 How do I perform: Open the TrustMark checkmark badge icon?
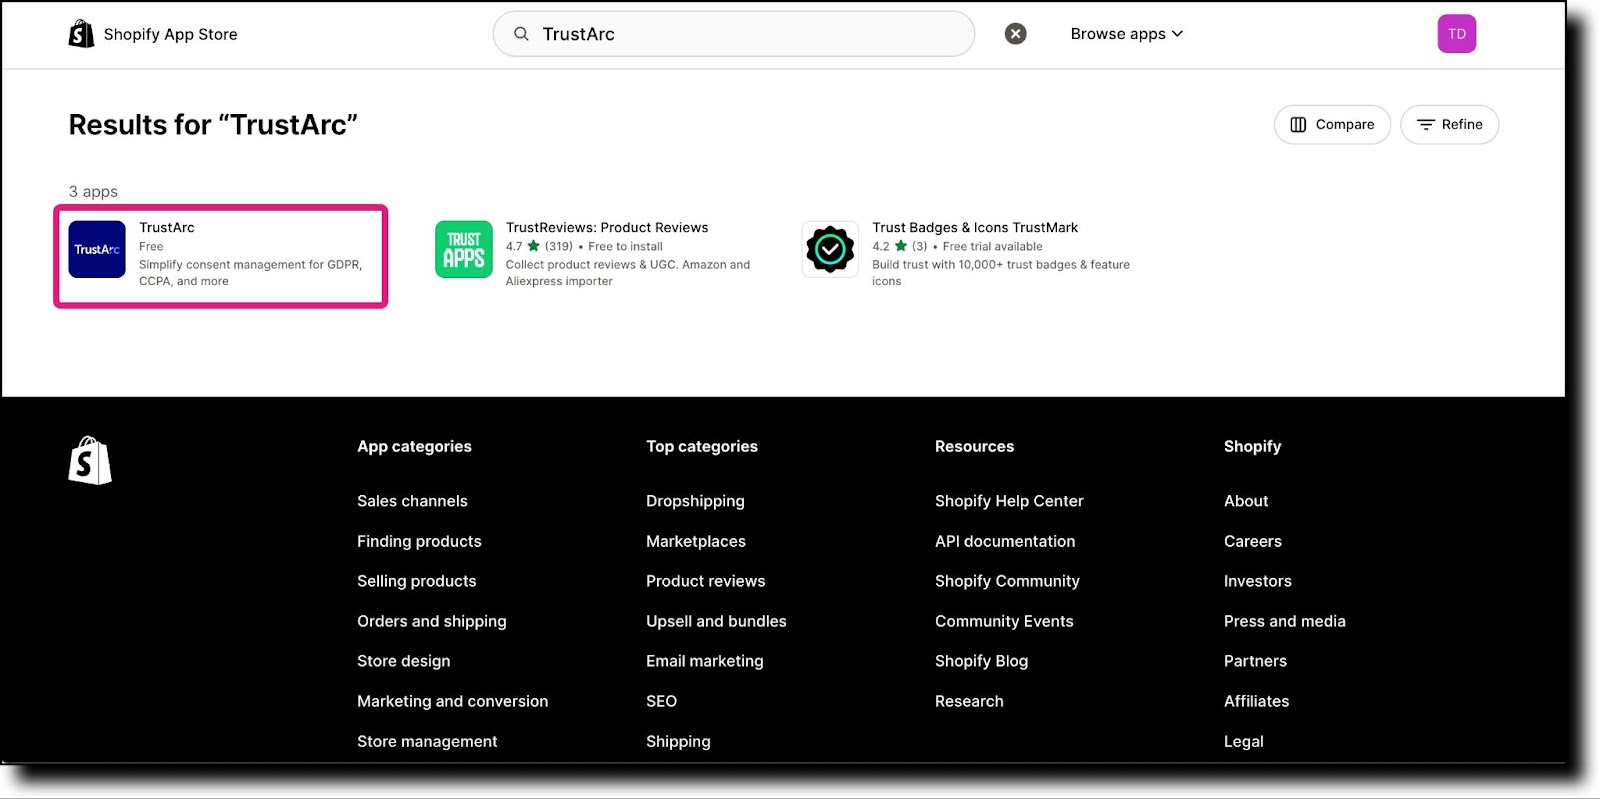830,249
